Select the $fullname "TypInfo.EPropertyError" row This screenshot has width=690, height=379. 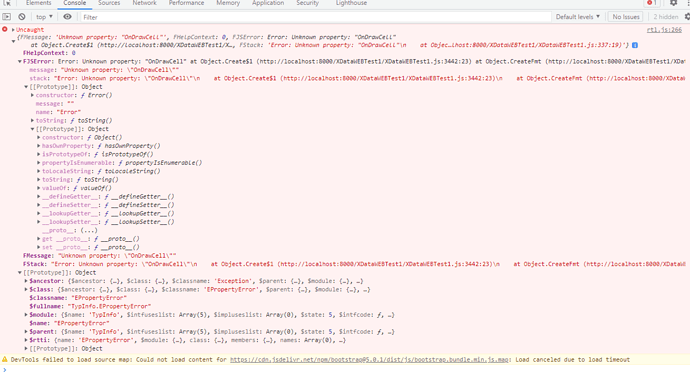coord(90,306)
